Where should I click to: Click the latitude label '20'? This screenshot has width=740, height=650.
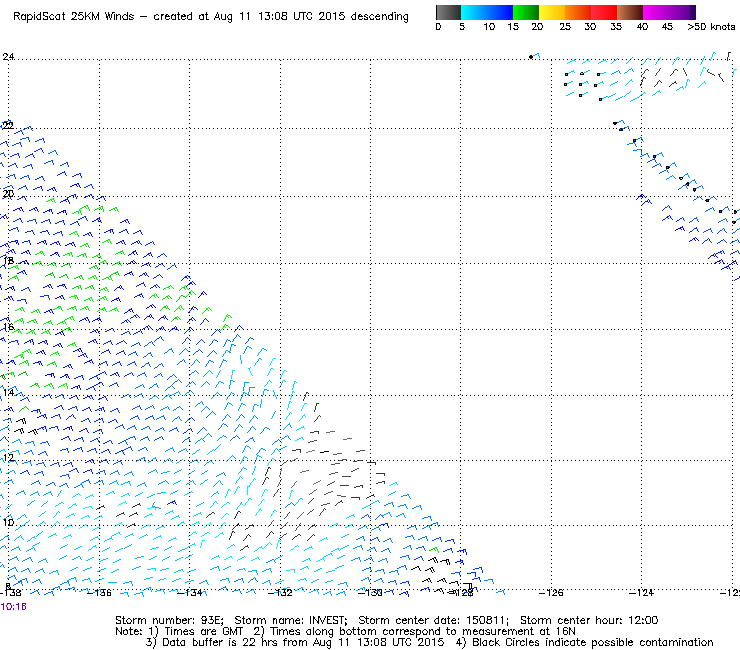click(8, 194)
